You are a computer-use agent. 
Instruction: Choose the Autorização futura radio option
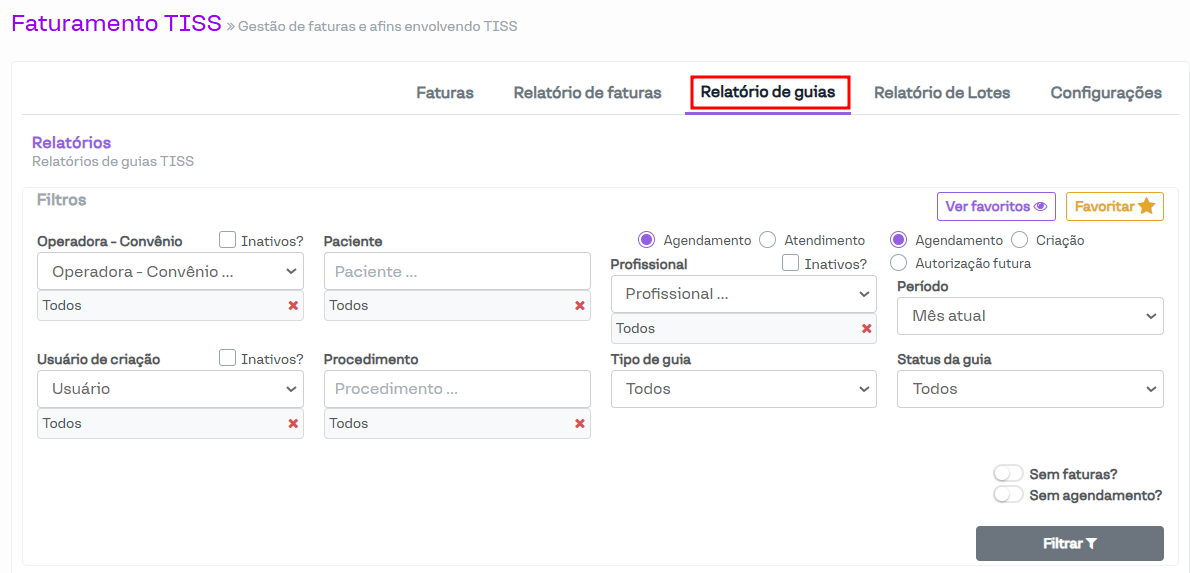coord(898,263)
